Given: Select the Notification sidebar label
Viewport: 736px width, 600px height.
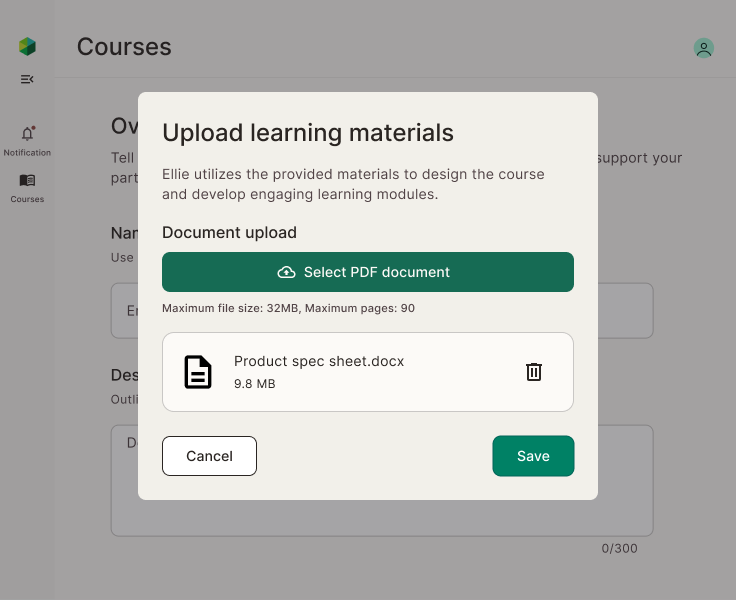Looking at the screenshot, I should tap(27, 153).
